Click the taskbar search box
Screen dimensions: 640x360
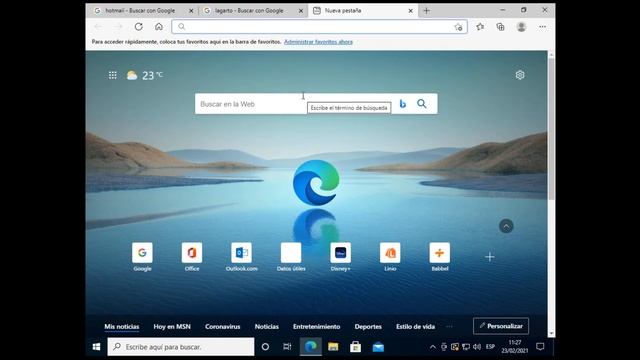[x=181, y=347]
